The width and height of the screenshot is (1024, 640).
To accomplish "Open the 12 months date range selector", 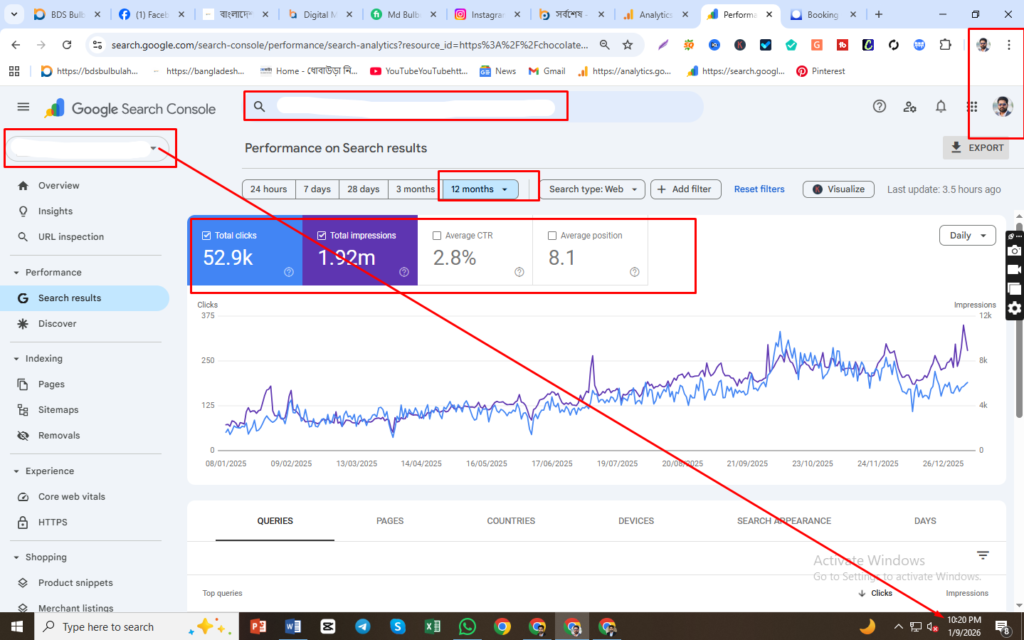I will pos(479,189).
